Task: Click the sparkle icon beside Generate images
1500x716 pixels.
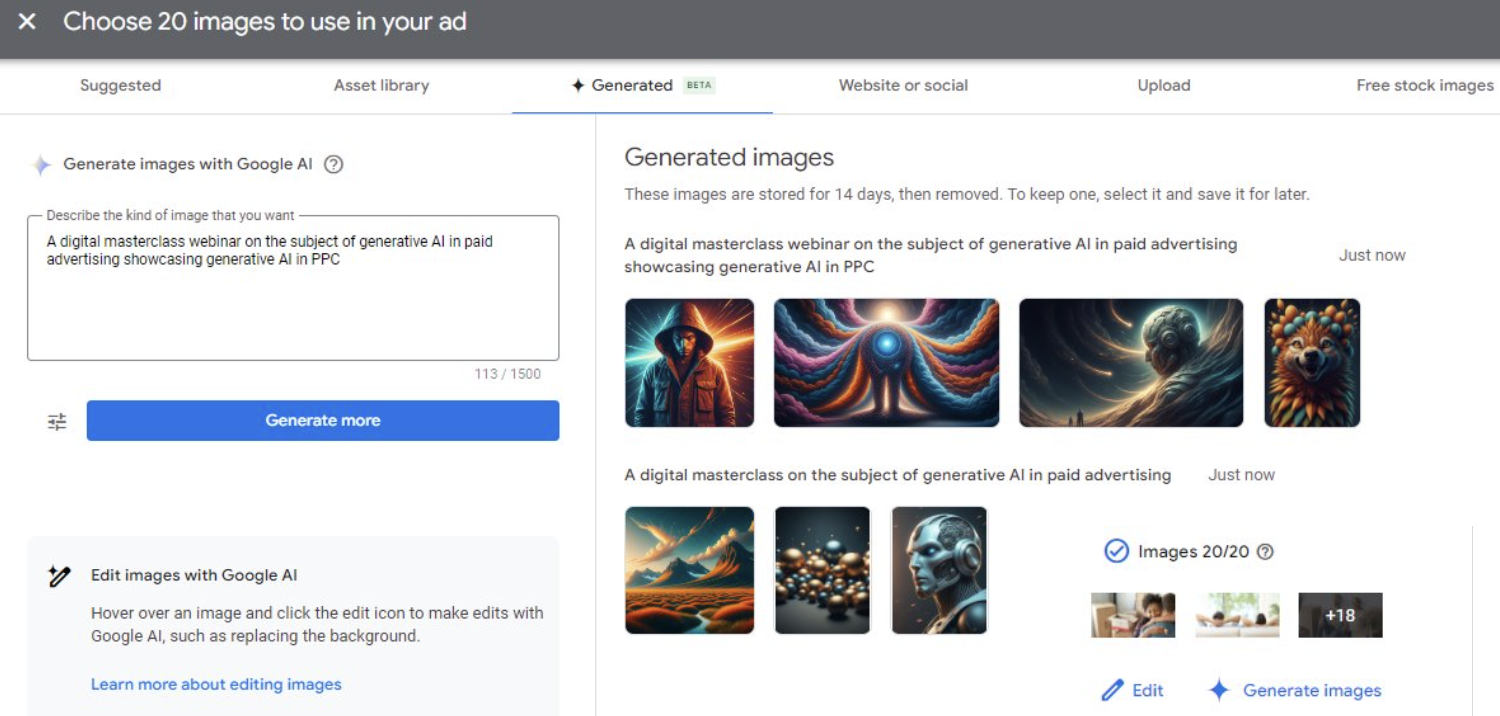Action: [x=1221, y=690]
